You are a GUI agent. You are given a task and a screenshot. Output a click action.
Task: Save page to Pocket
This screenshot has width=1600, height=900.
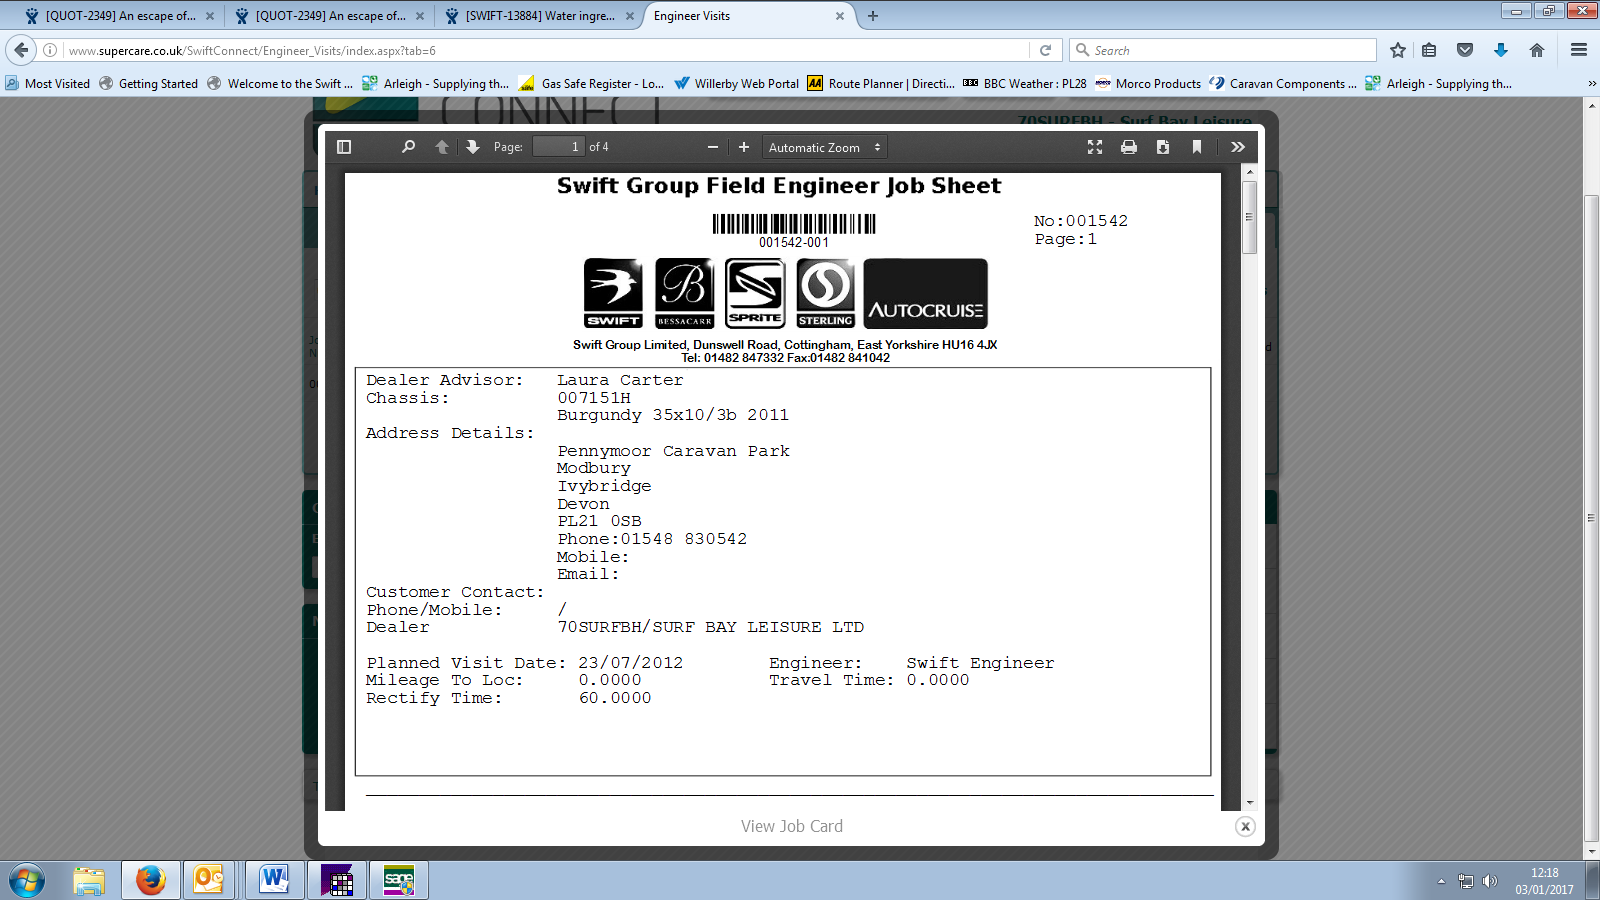pyautogui.click(x=1465, y=50)
